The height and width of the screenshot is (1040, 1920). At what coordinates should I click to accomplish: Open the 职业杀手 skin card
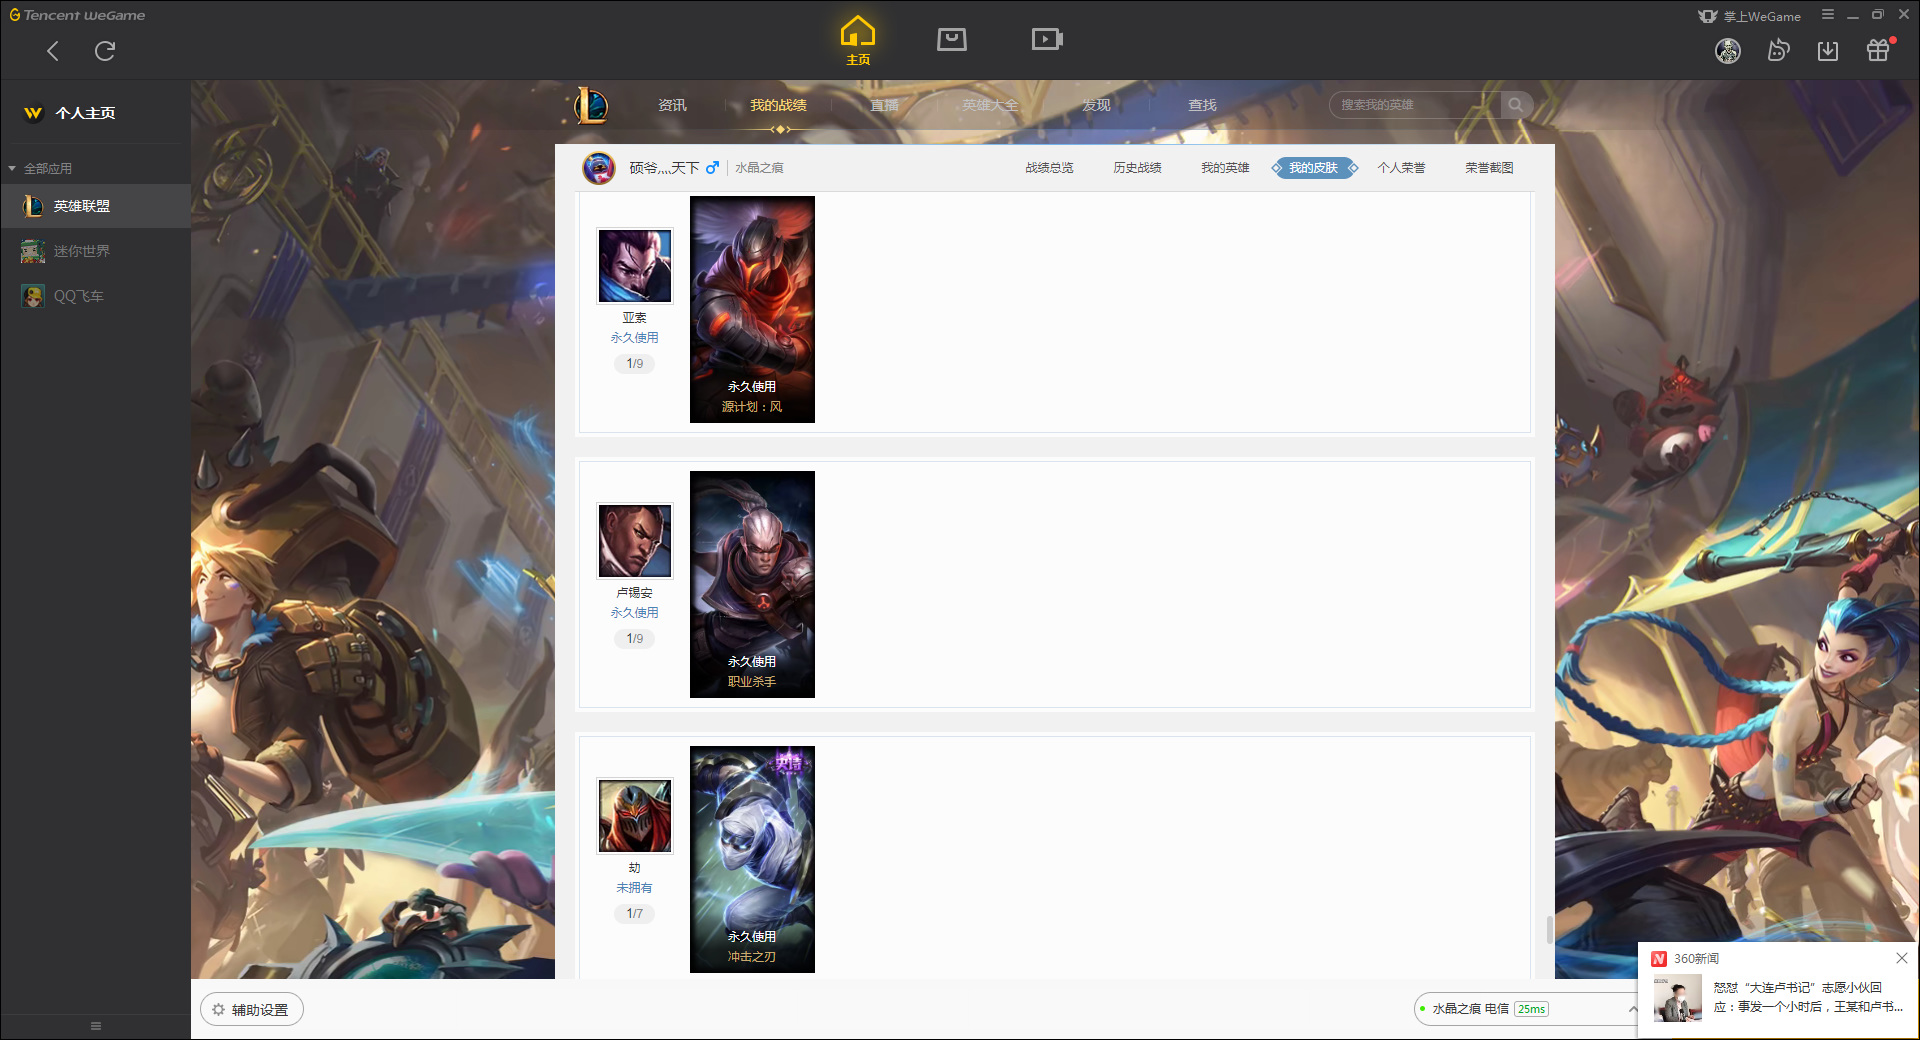coord(752,584)
